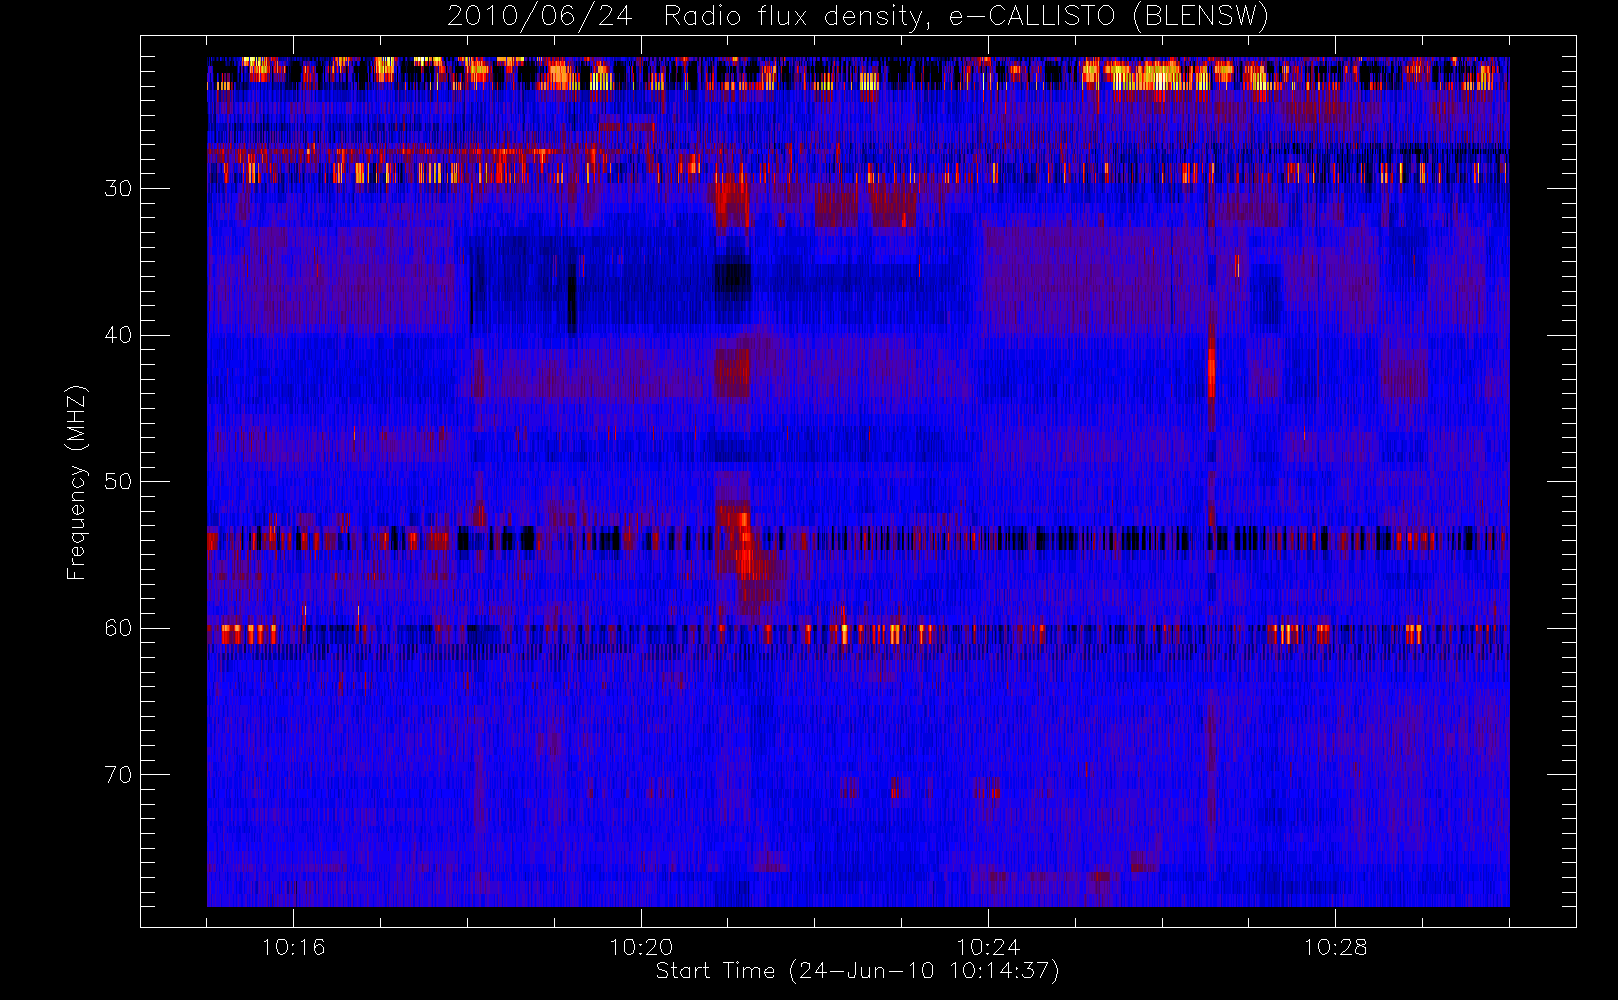Click the 'Frequency (MHZ)' axis label

click(76, 482)
